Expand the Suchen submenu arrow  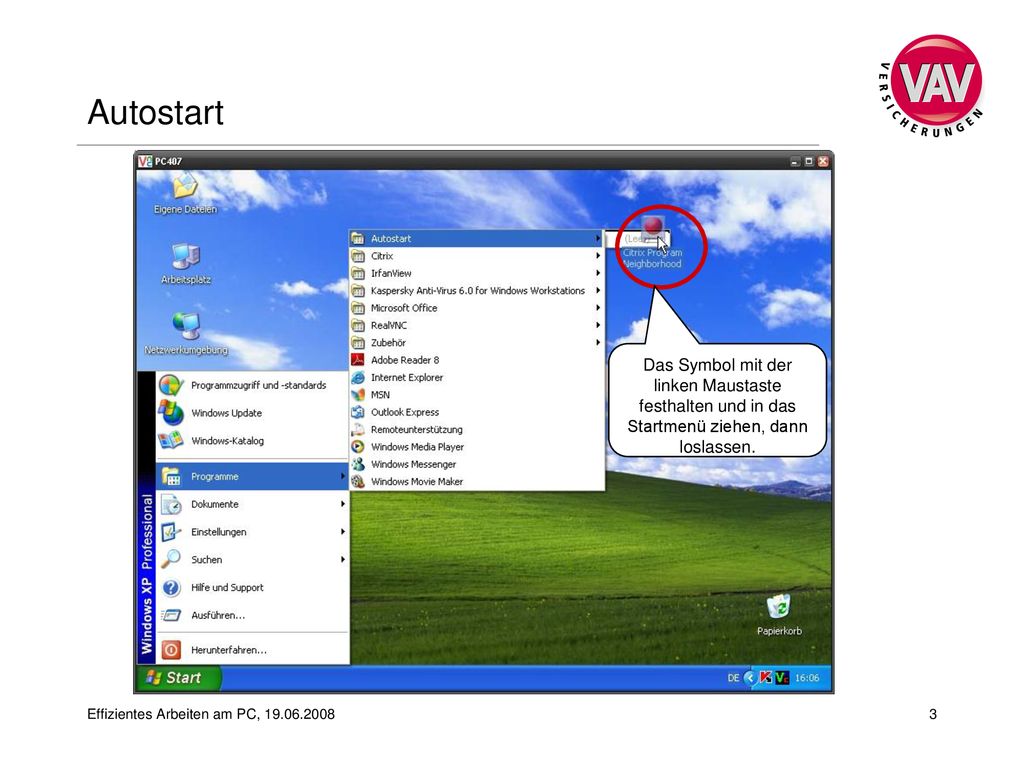[342, 560]
